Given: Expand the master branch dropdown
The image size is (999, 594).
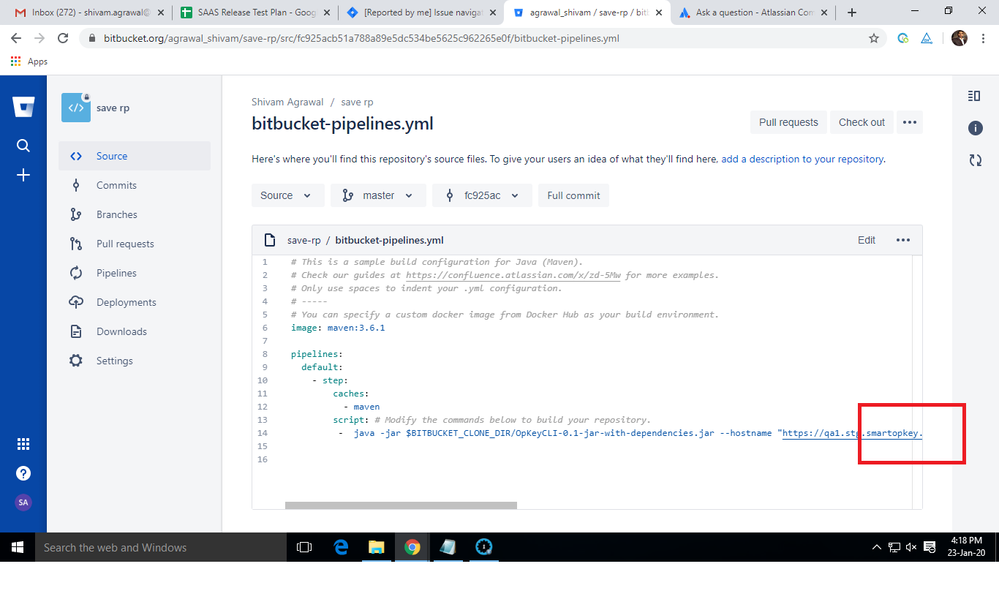Looking at the screenshot, I should (x=378, y=196).
